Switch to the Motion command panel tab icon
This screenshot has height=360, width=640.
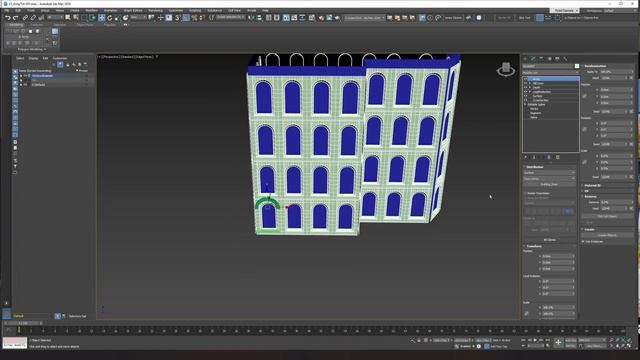point(549,59)
